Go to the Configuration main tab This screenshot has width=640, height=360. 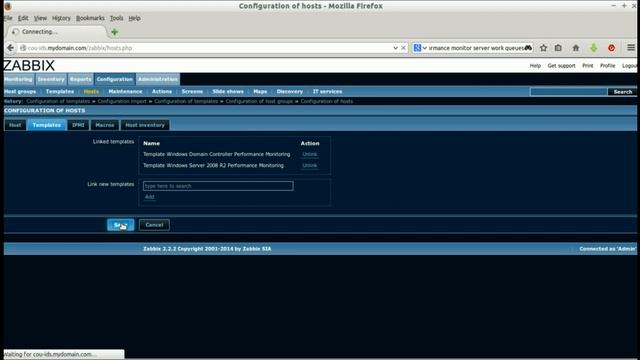coord(115,79)
